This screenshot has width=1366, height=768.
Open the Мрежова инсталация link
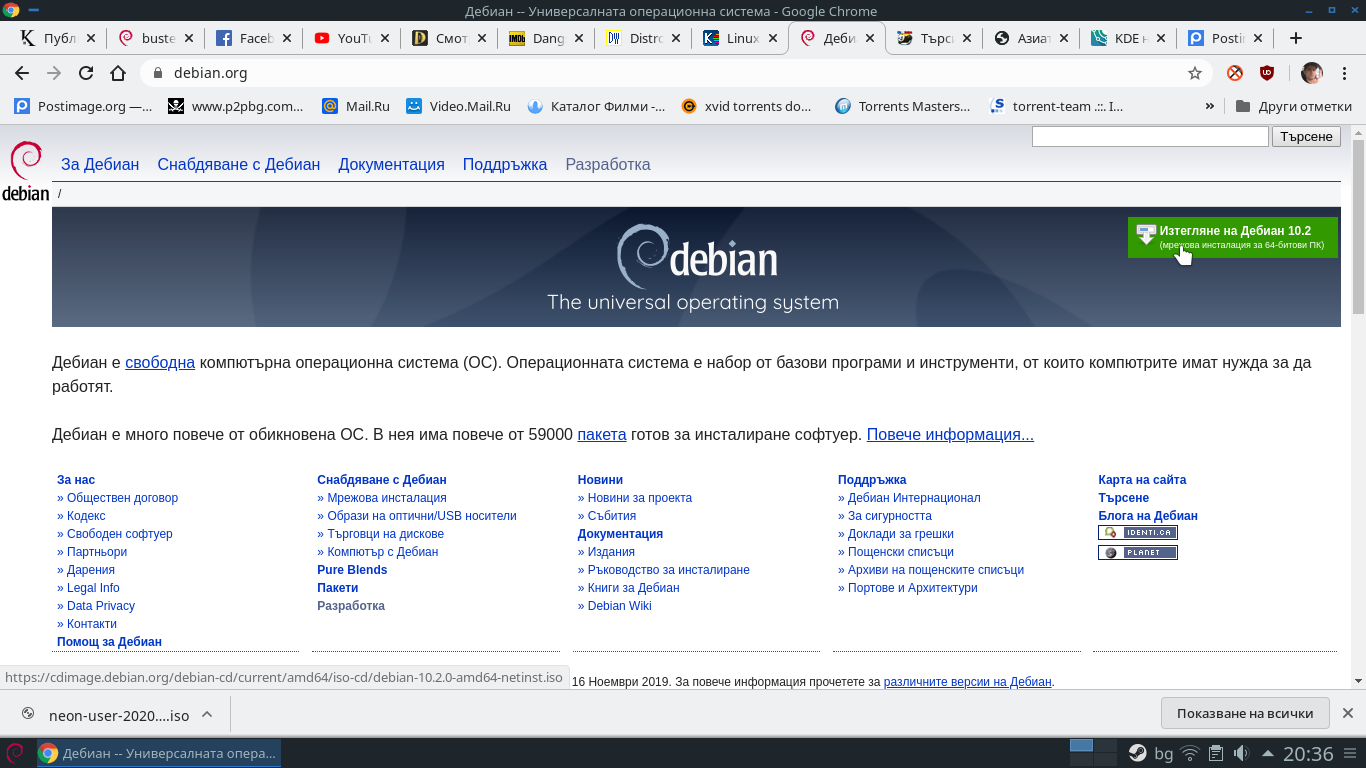(387, 498)
